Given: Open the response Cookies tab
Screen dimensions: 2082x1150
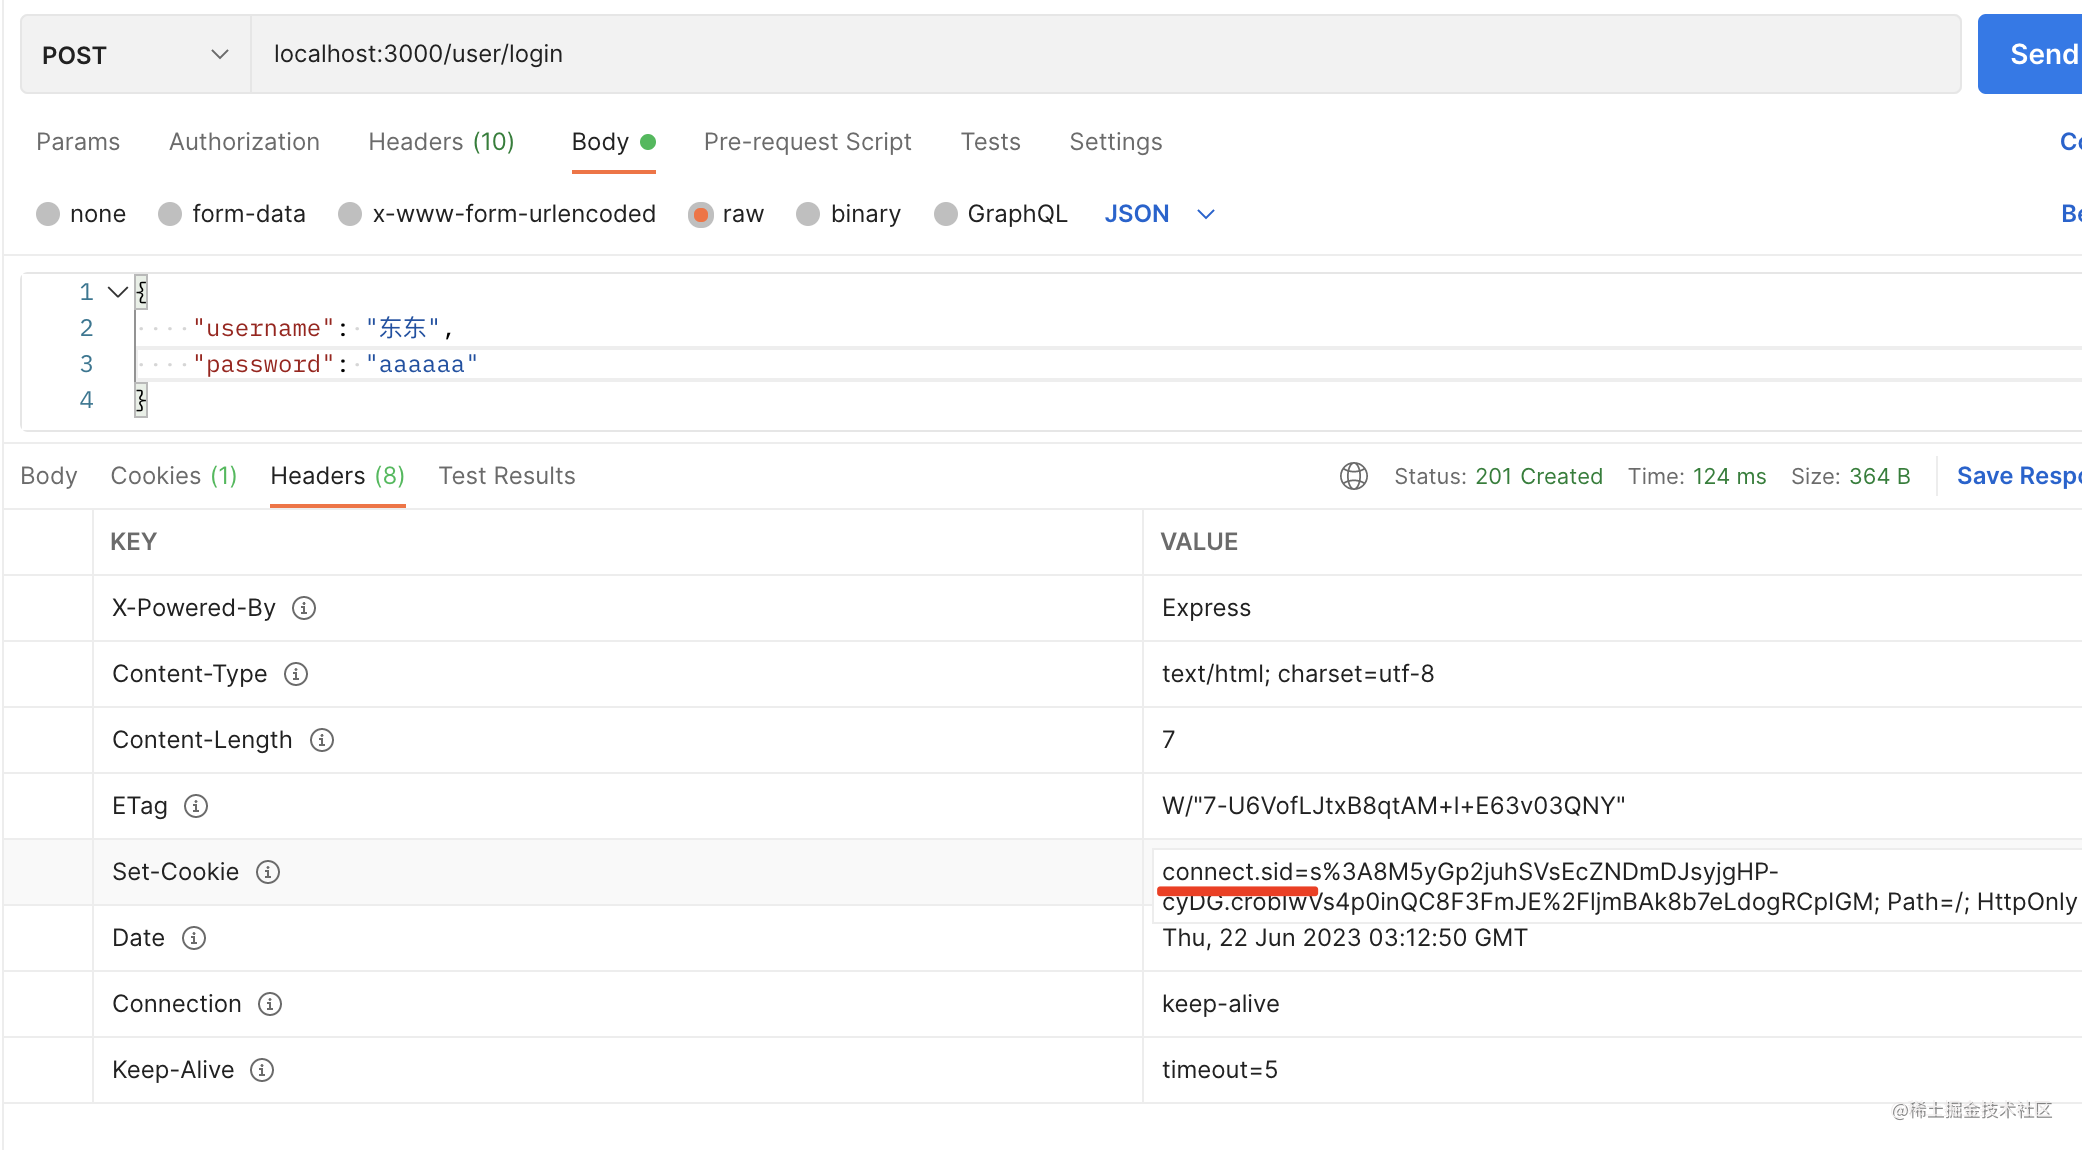Looking at the screenshot, I should (x=173, y=476).
